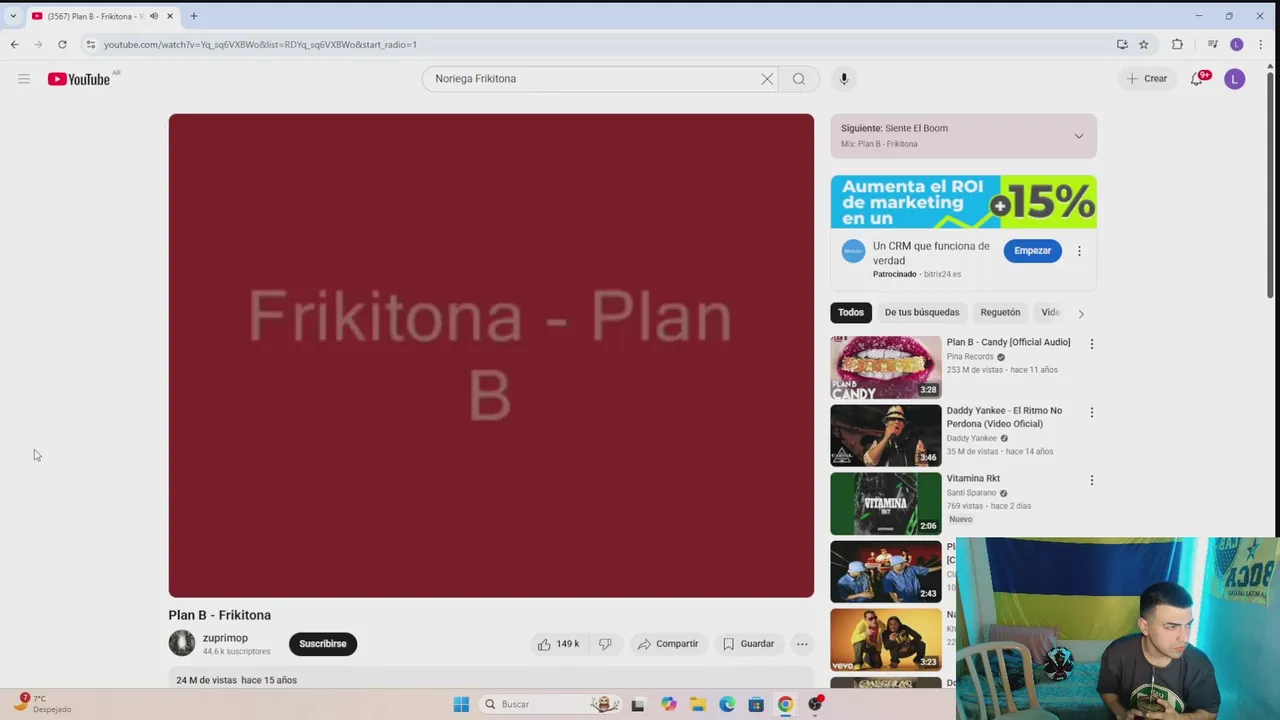This screenshot has height=720, width=1280.
Task: Open the YouTube guide hamburger menu
Action: tap(24, 79)
